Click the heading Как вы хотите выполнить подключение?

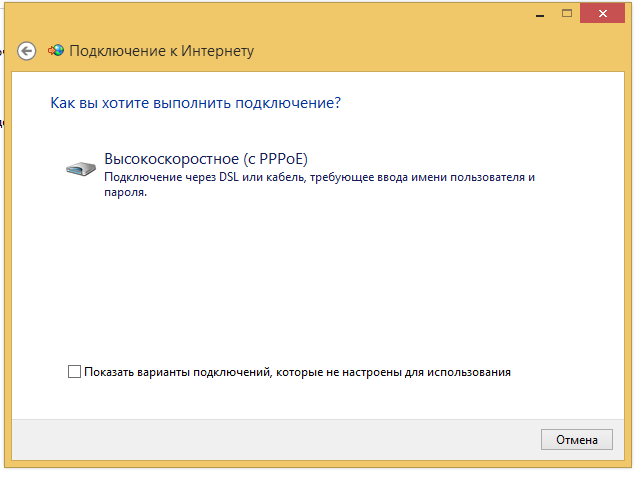195,103
